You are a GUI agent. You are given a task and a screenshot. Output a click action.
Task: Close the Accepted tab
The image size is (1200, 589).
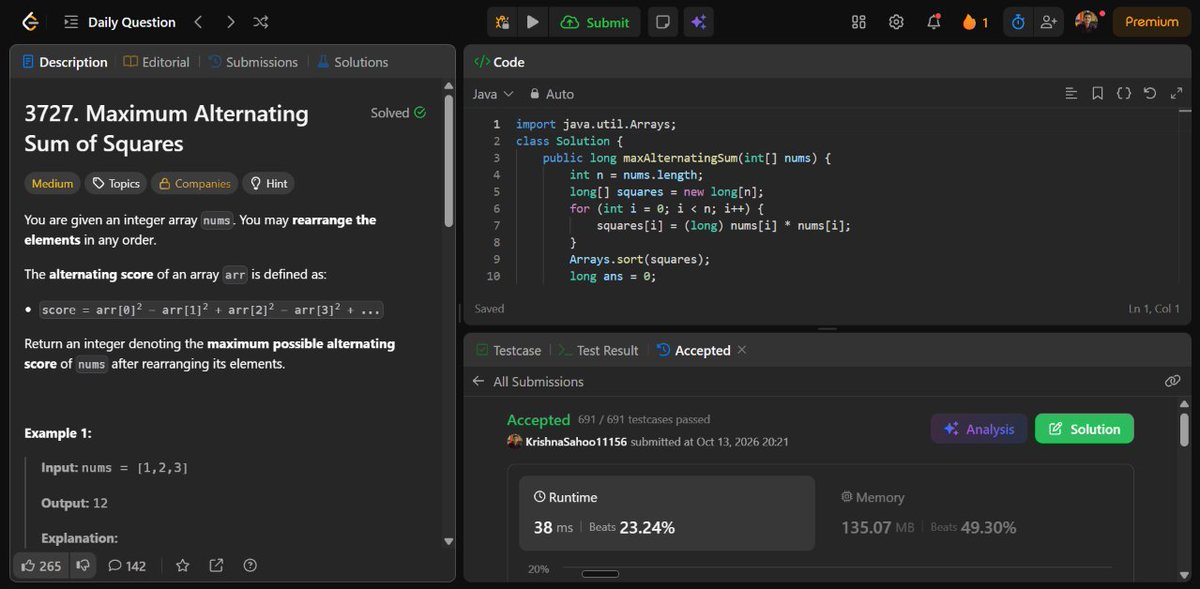tap(741, 351)
